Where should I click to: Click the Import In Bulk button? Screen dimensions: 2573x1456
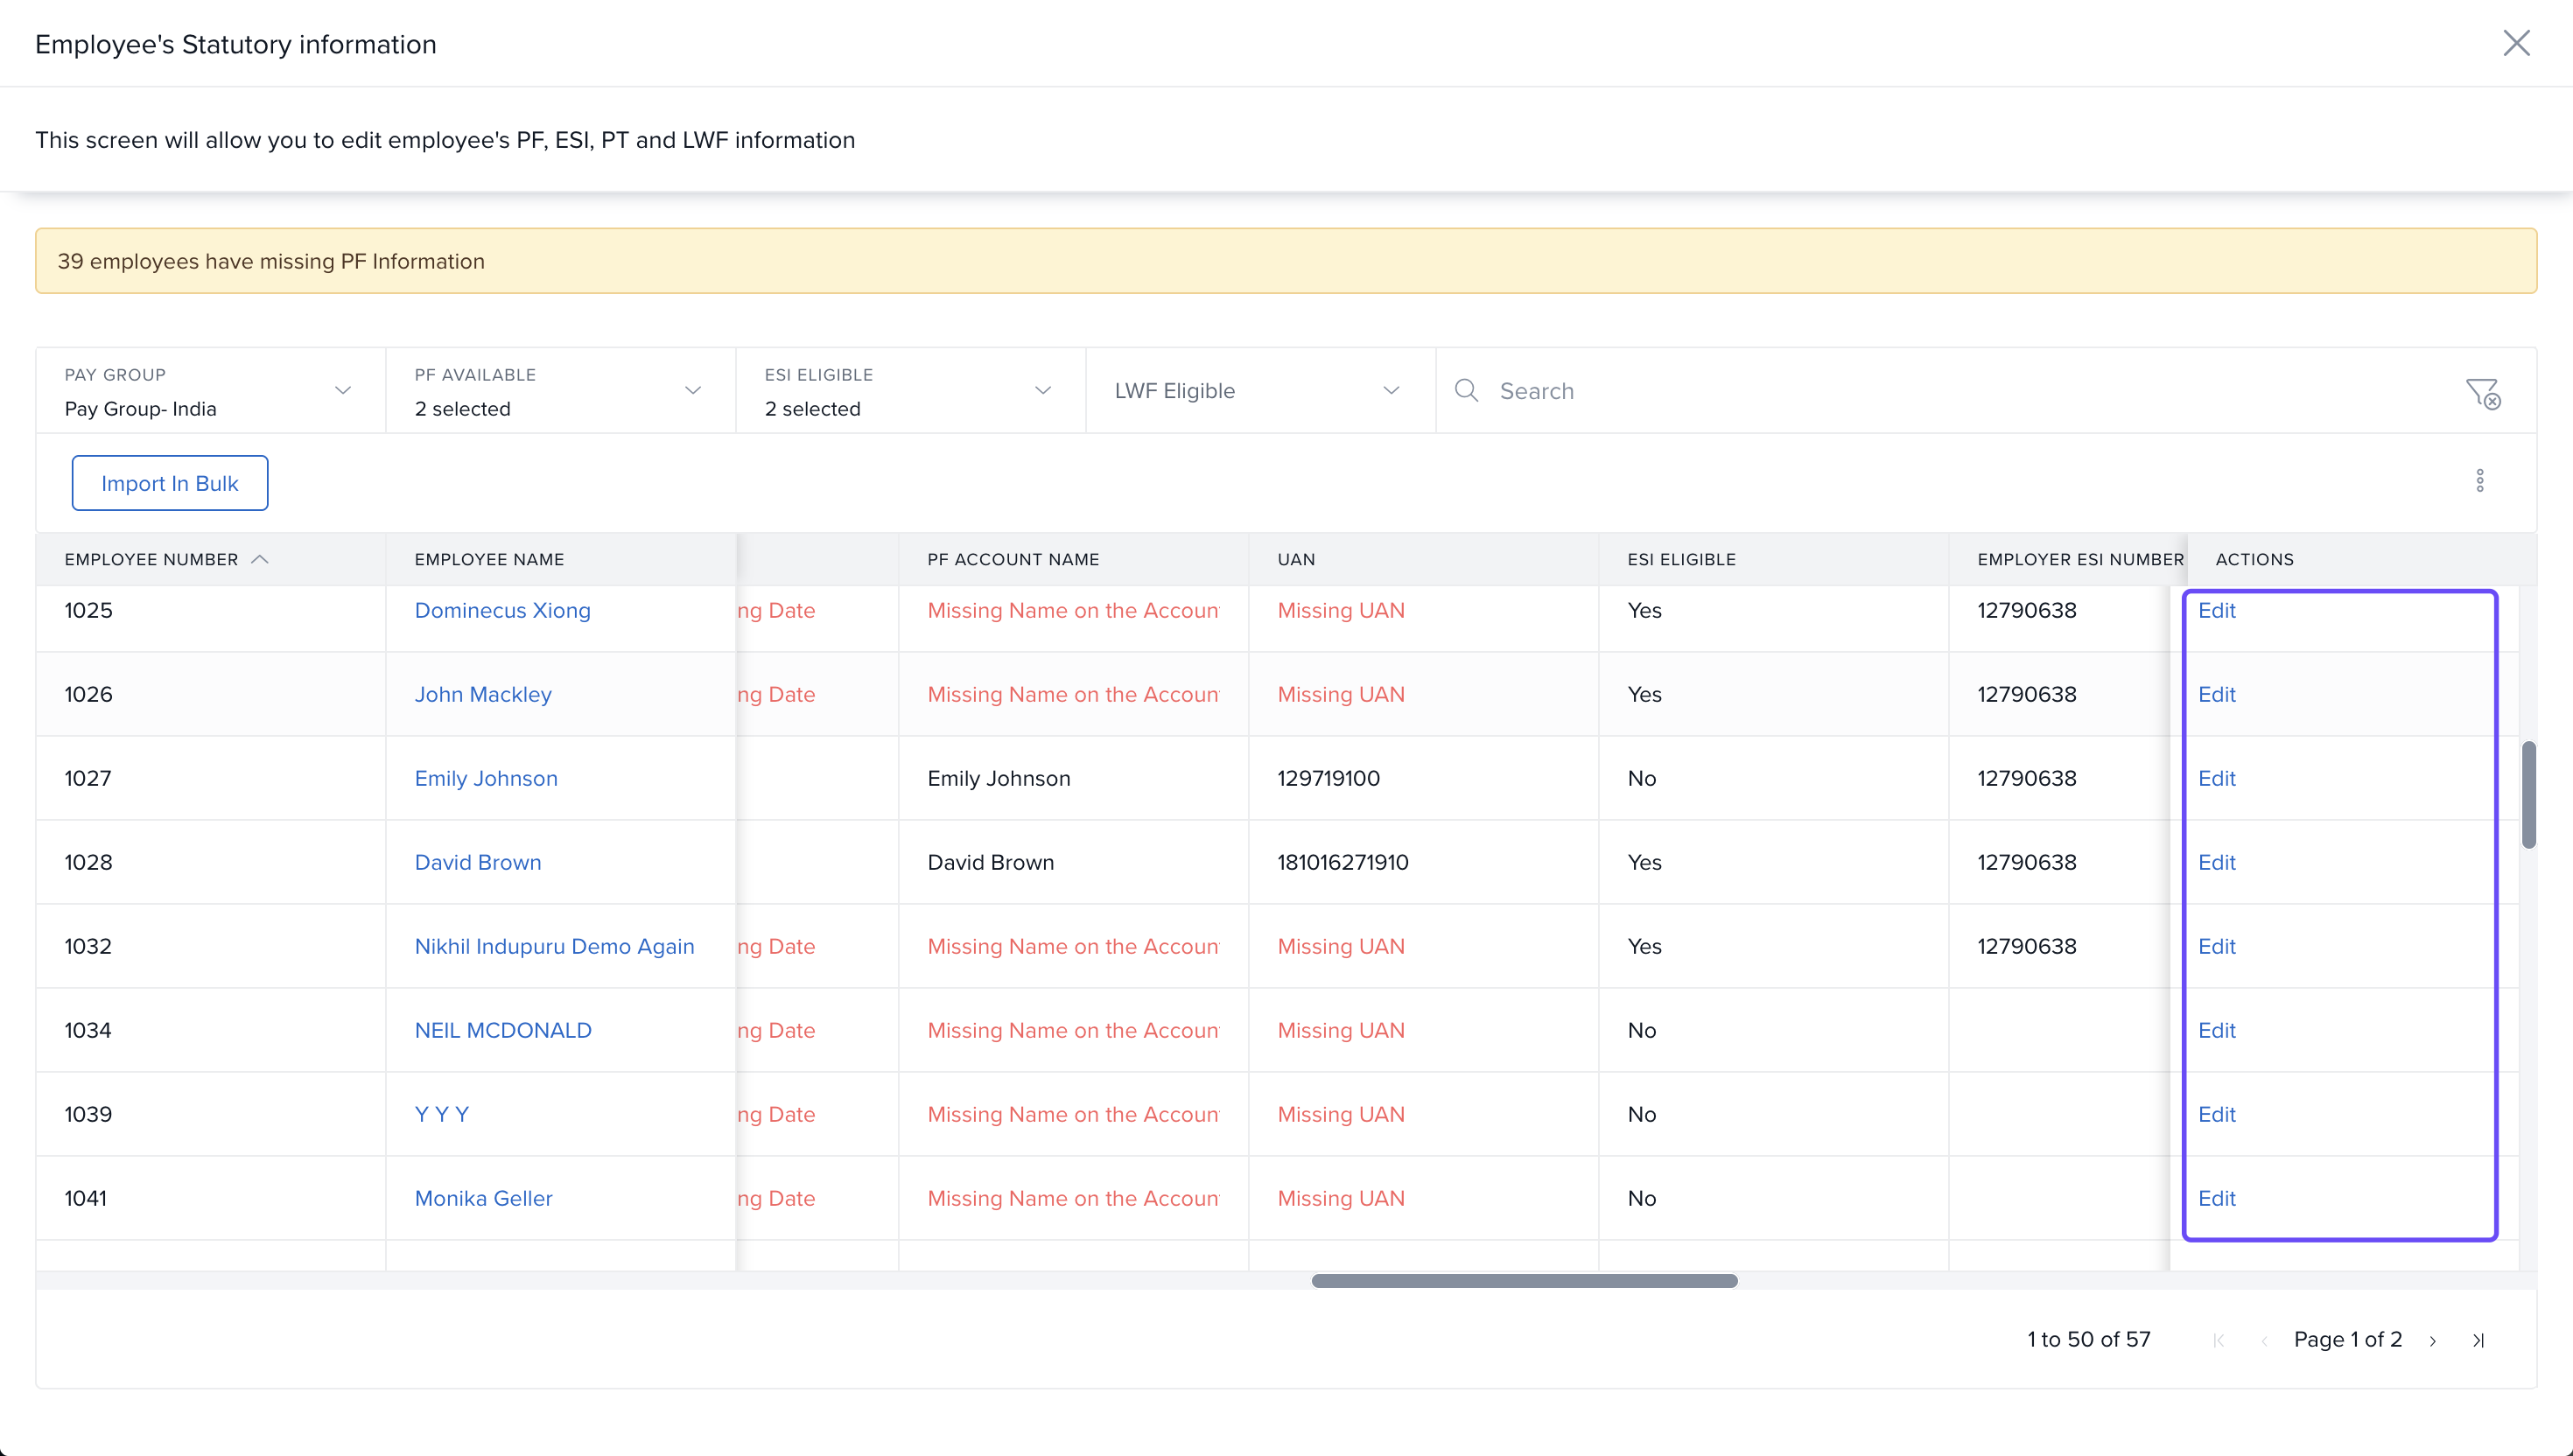pos(170,483)
